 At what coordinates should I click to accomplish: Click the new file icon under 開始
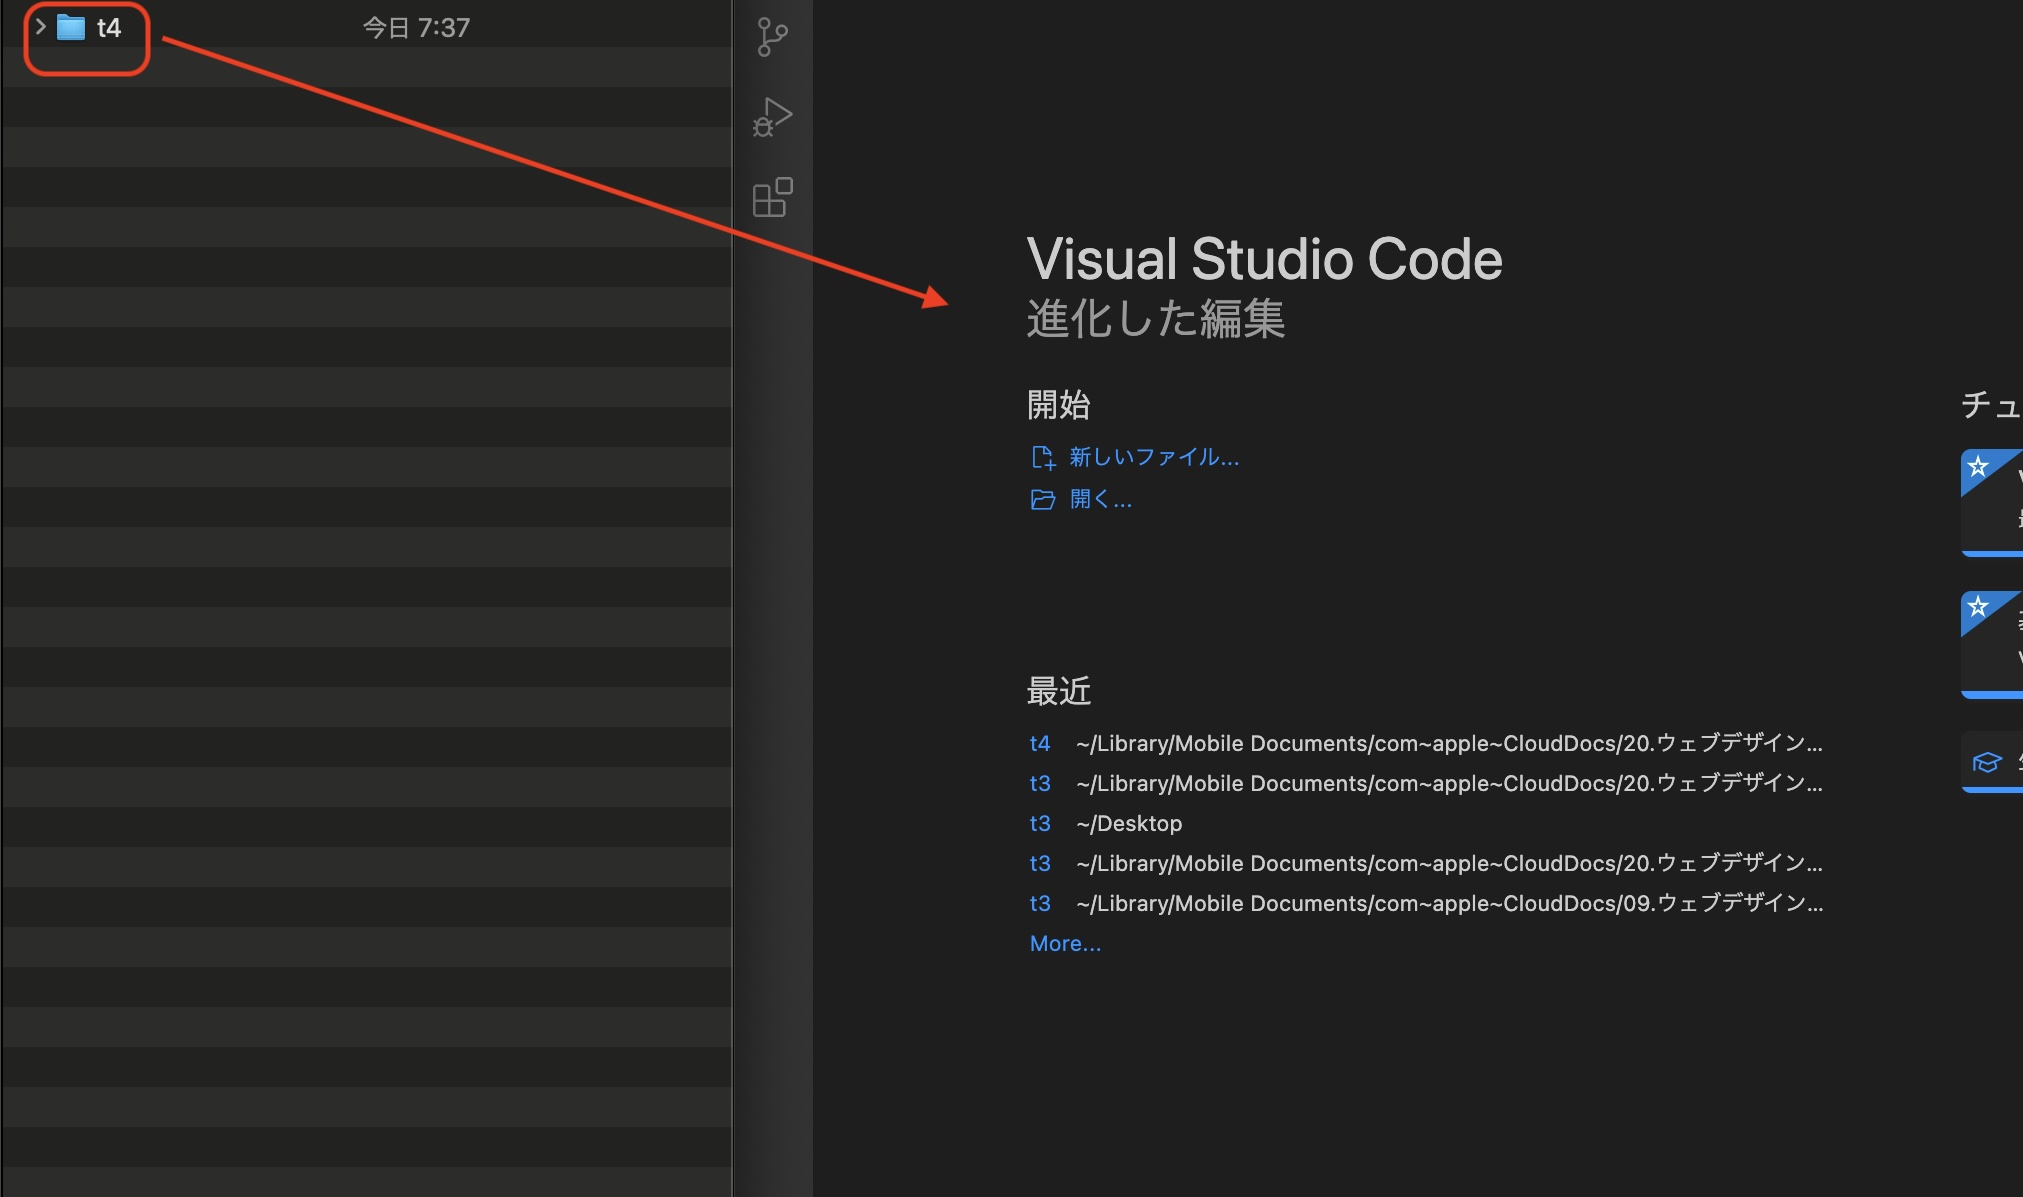1043,458
